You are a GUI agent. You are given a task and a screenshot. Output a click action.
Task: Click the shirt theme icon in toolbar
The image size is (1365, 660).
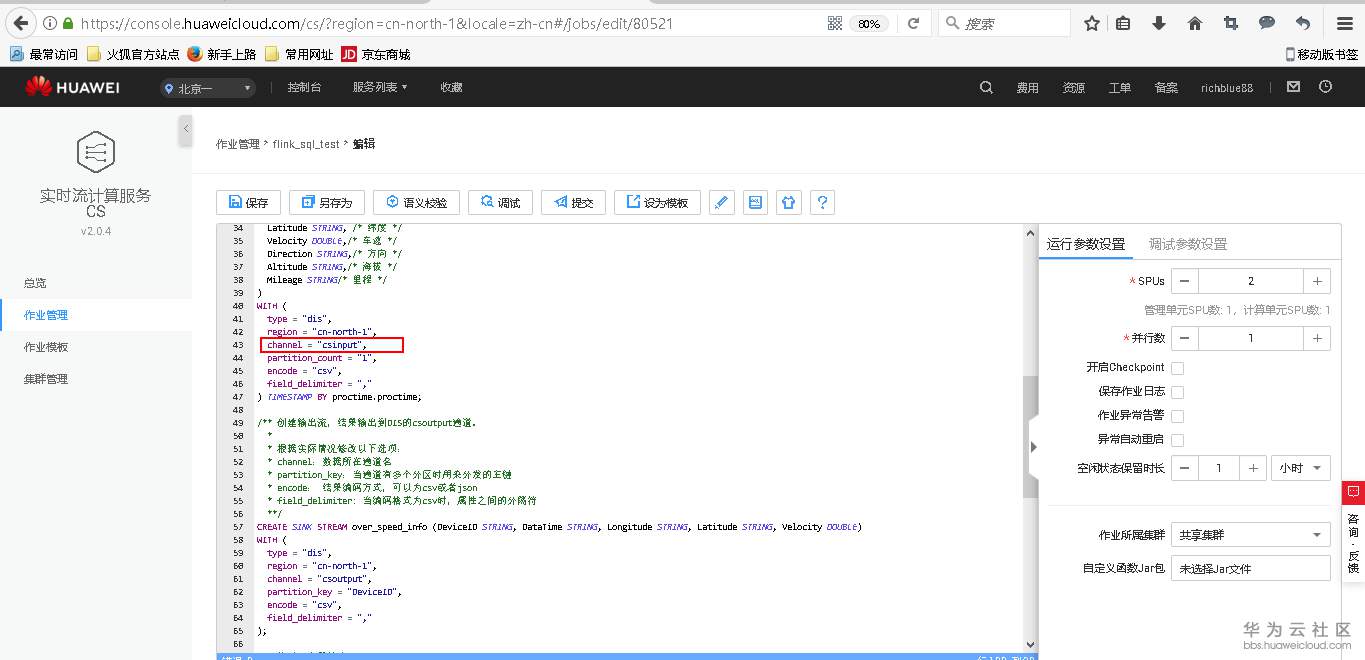point(789,202)
